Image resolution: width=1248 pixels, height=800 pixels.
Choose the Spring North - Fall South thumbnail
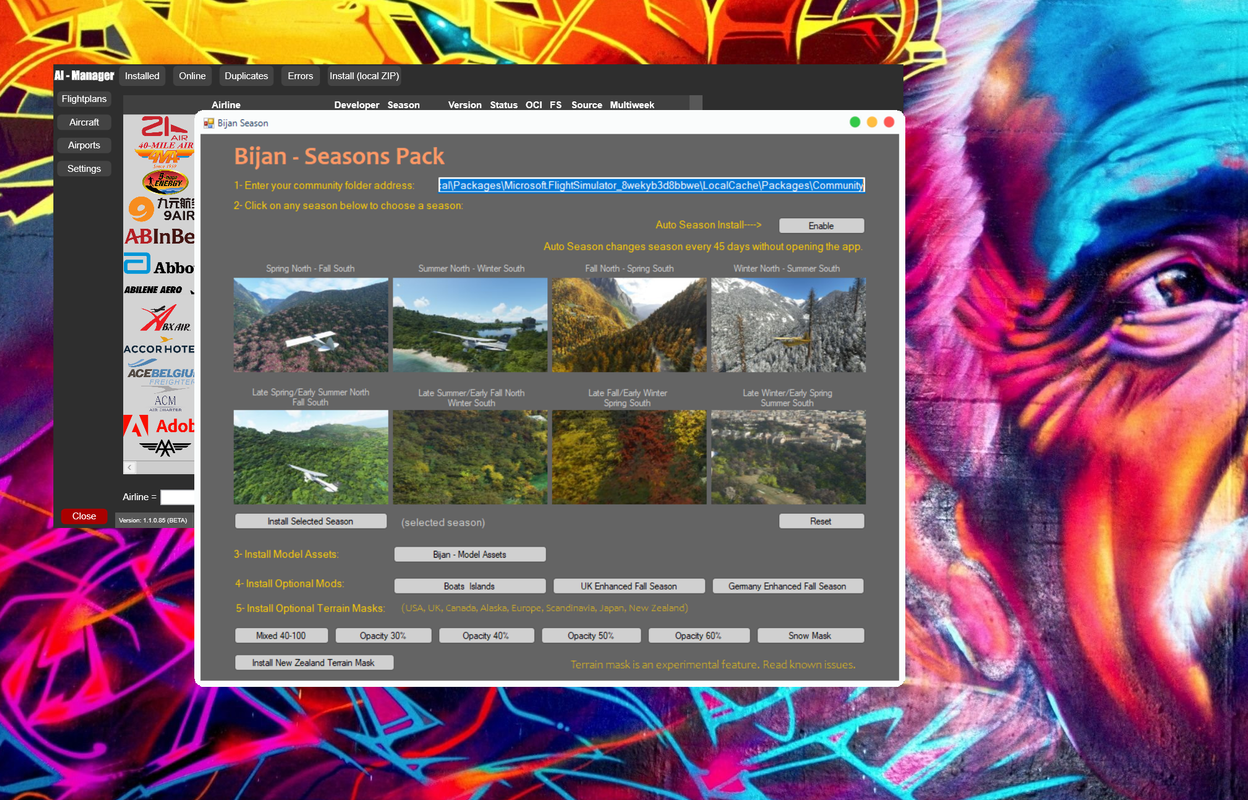click(311, 325)
